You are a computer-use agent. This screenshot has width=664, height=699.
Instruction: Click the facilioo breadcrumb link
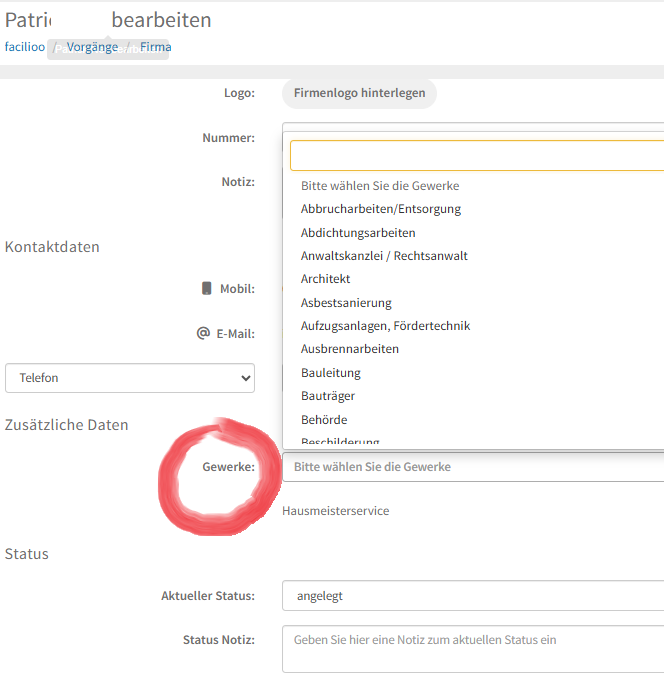click(24, 47)
